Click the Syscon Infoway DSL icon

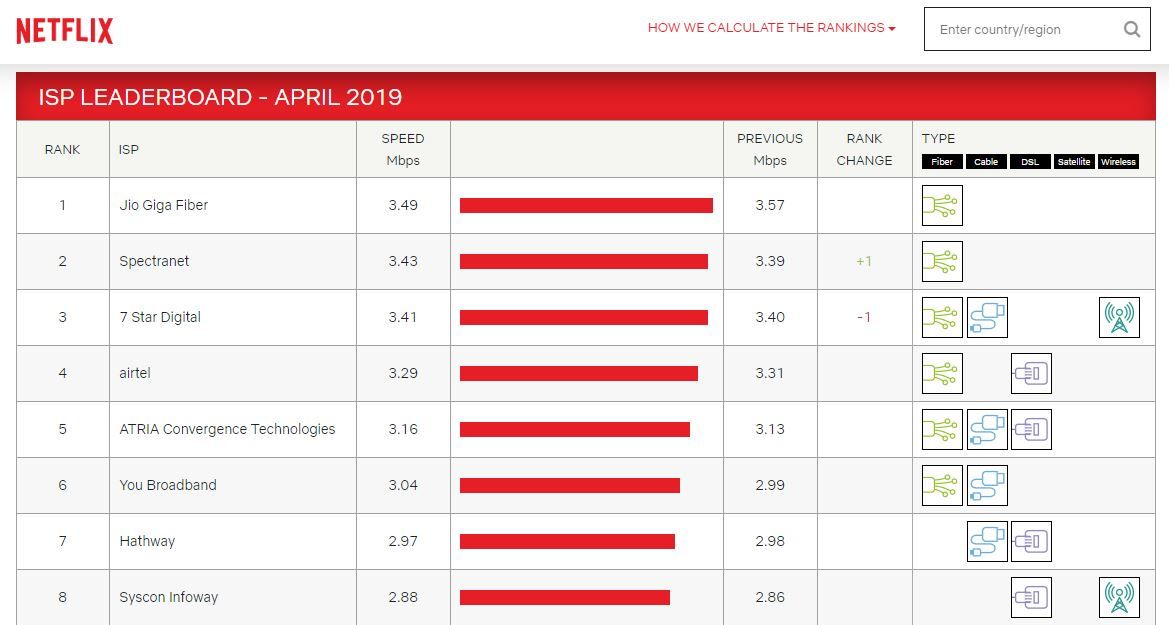pyautogui.click(x=1031, y=597)
